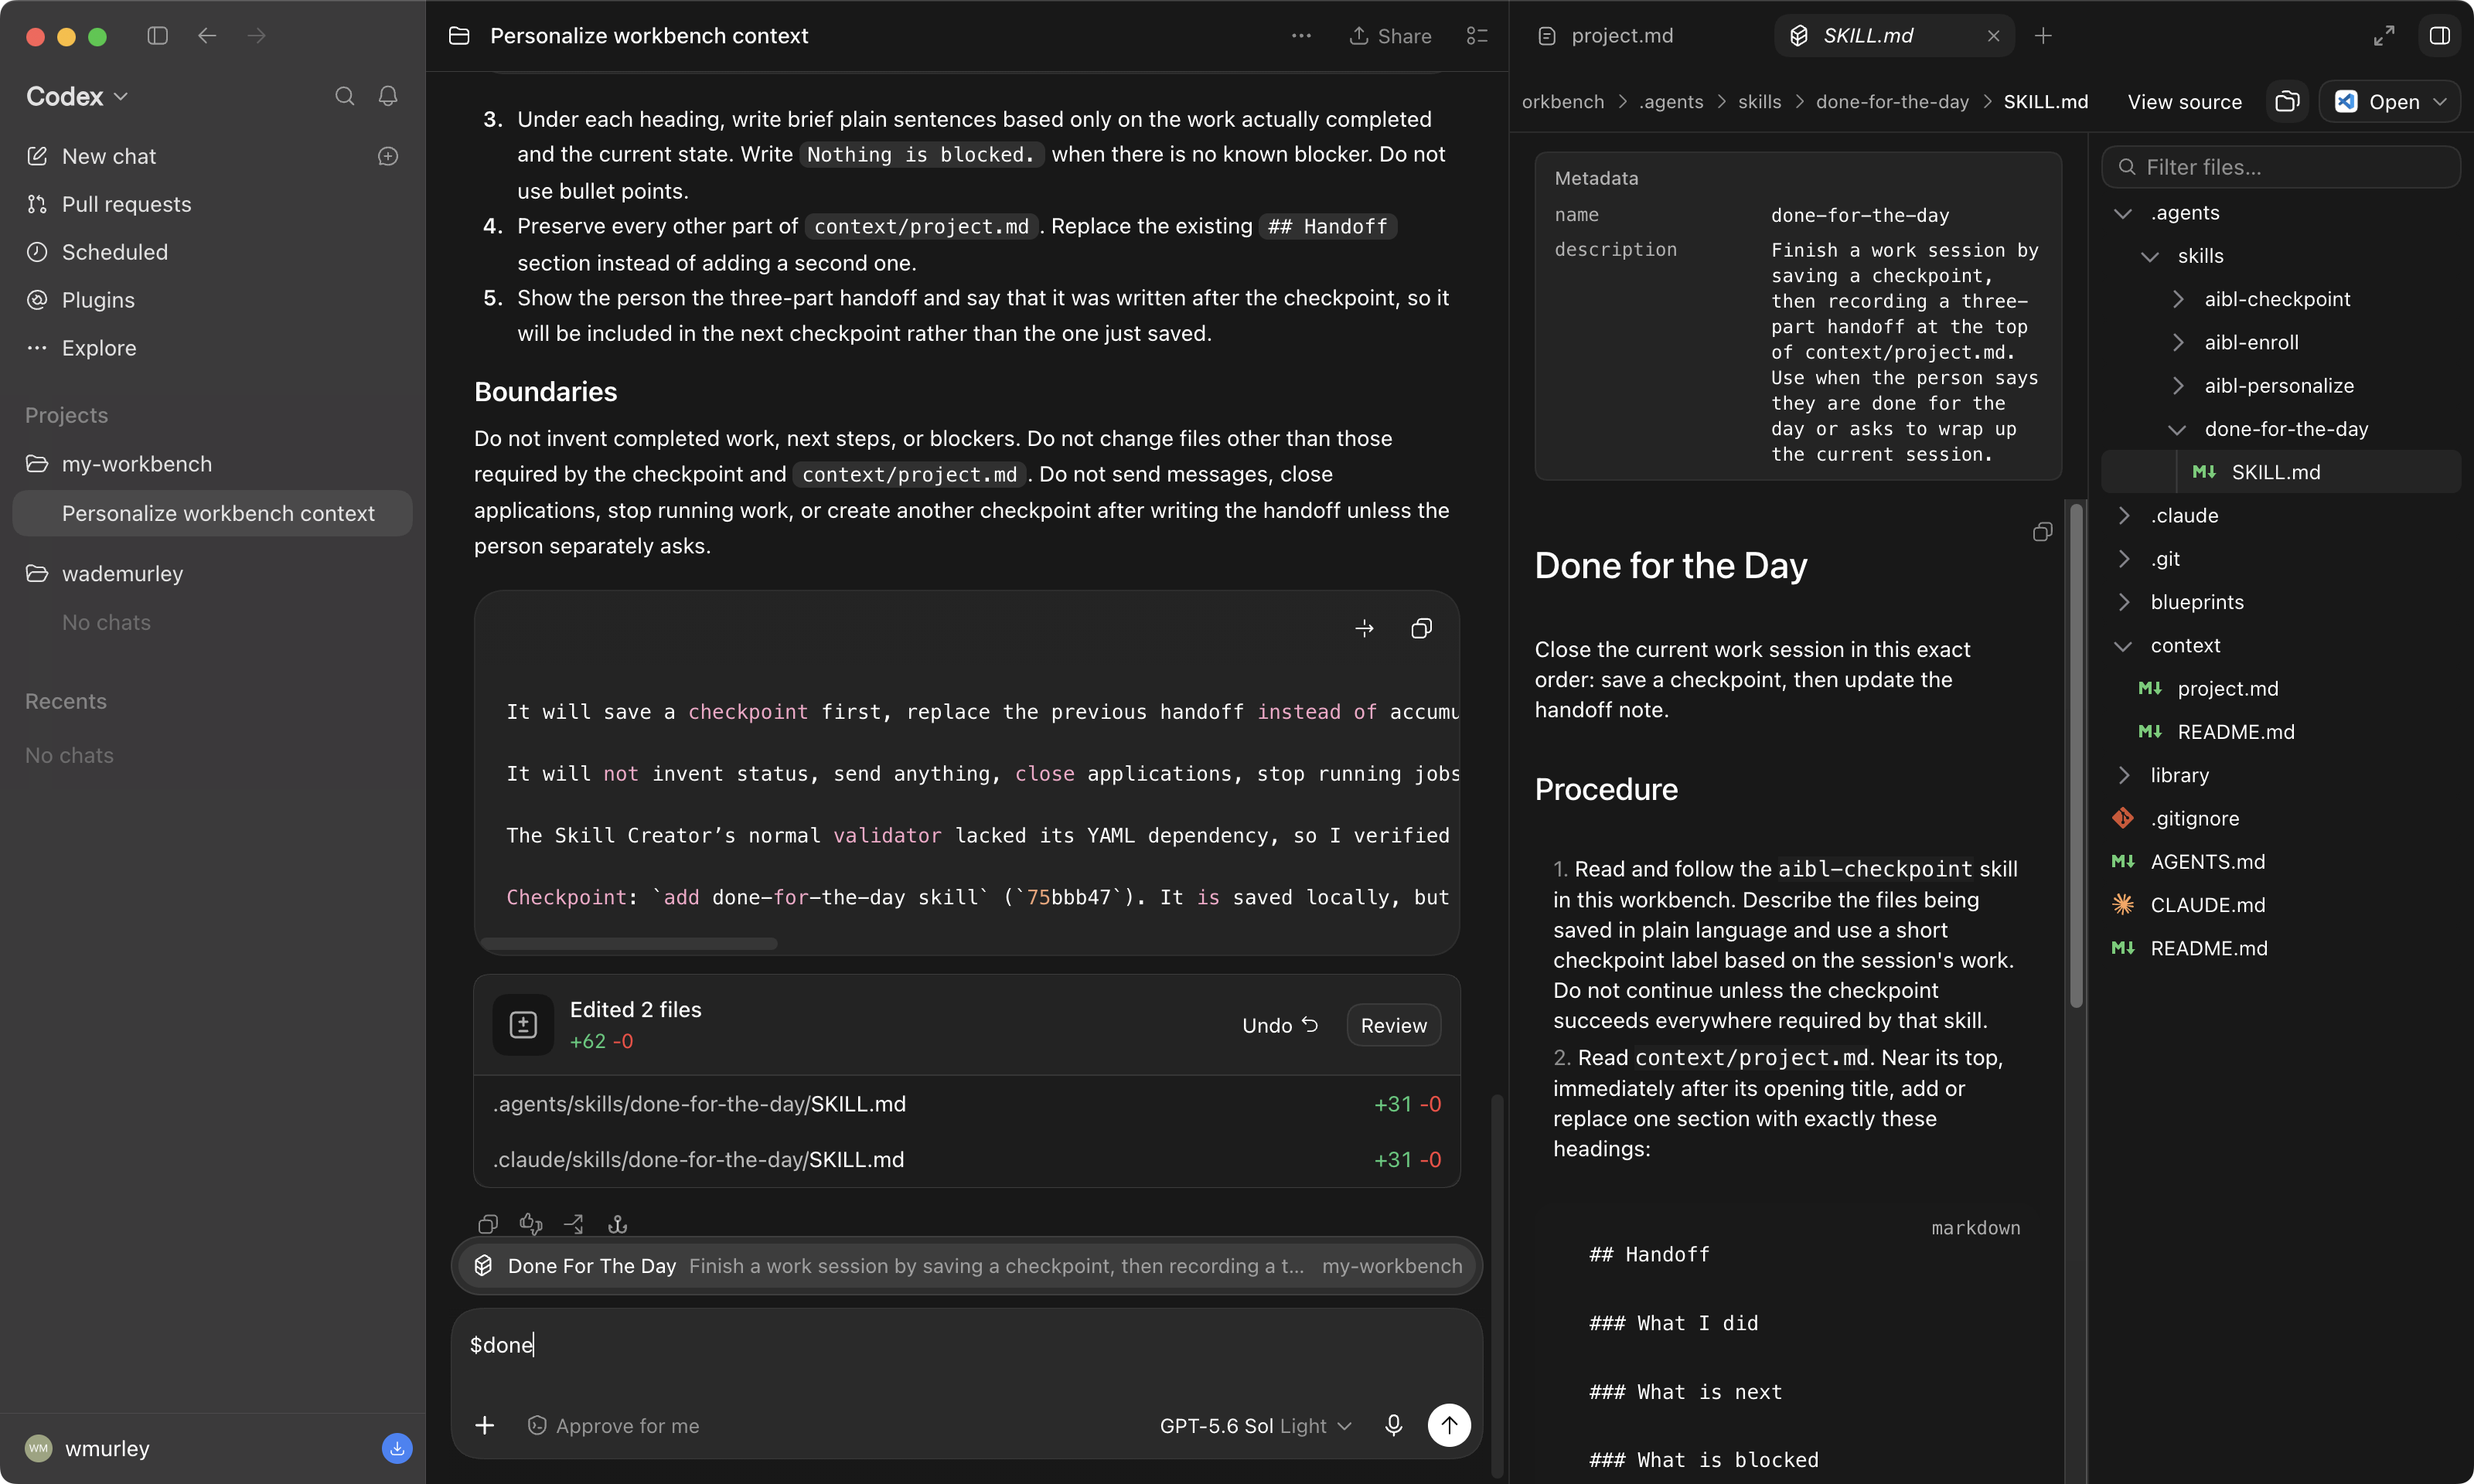The image size is (2474, 1484).
Task: Open notifications bell icon
Action: [x=388, y=96]
